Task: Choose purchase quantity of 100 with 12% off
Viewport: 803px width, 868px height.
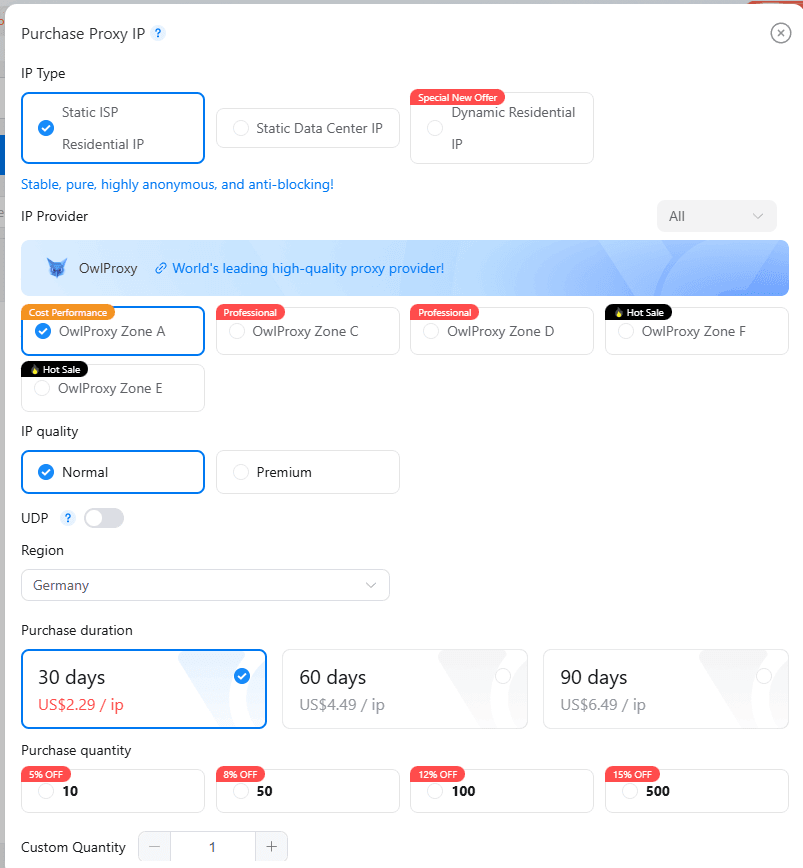Action: 501,791
